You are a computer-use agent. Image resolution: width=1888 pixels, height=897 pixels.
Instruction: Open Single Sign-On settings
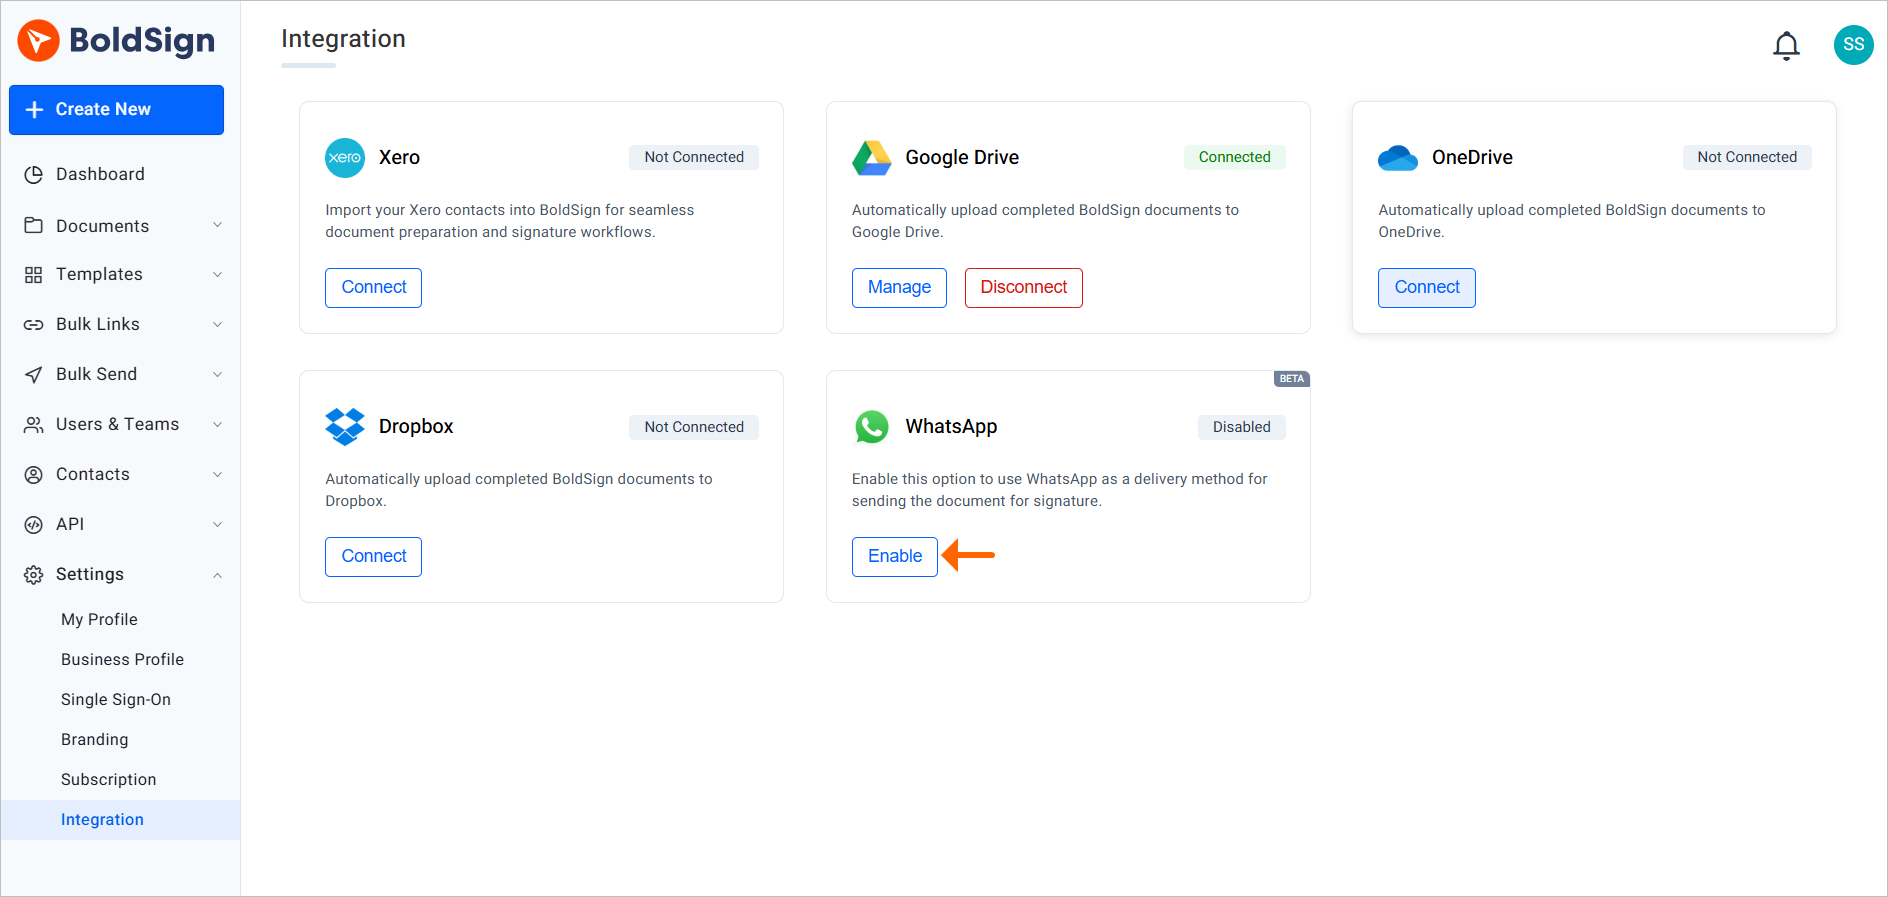coord(116,699)
